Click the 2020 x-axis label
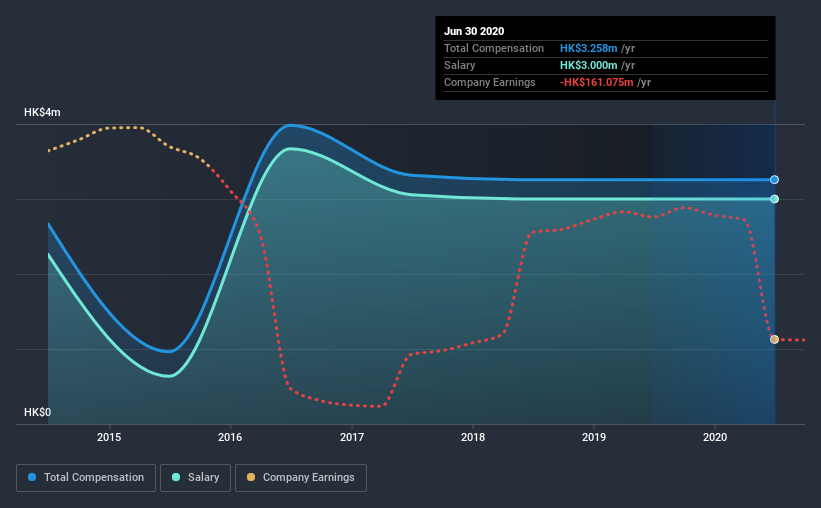This screenshot has width=821, height=508. tap(715, 437)
